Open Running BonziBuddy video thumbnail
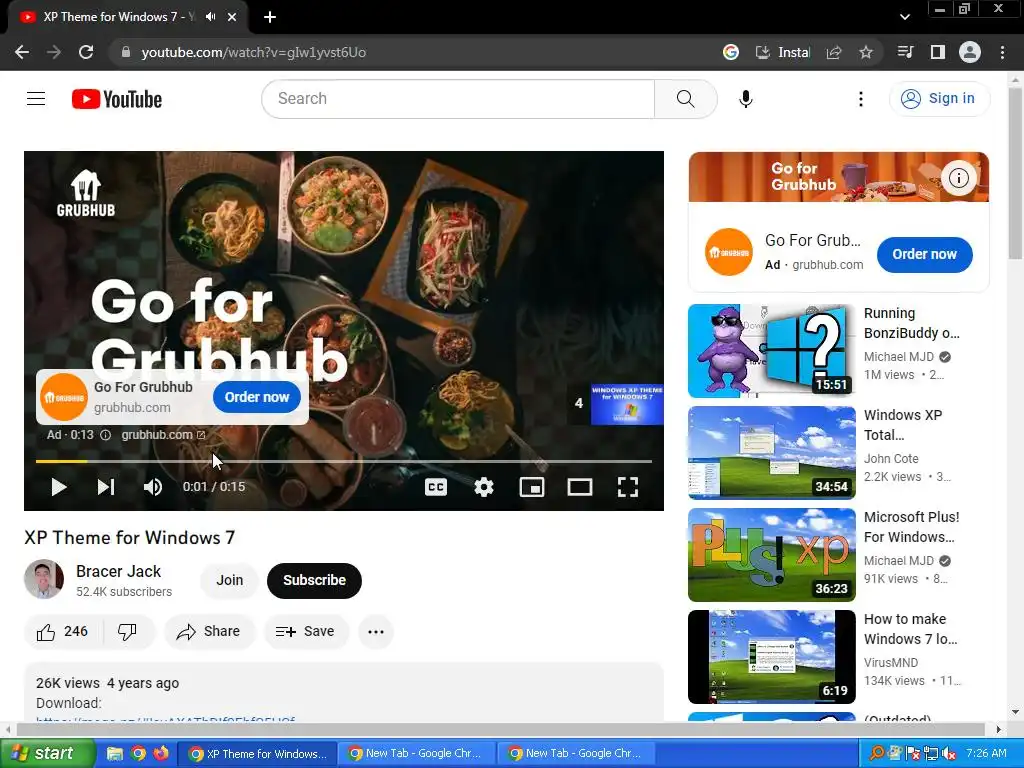The width and height of the screenshot is (1024, 768). click(771, 351)
